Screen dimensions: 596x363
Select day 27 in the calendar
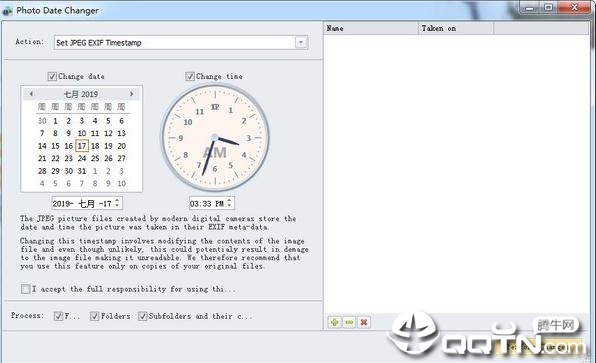121,159
